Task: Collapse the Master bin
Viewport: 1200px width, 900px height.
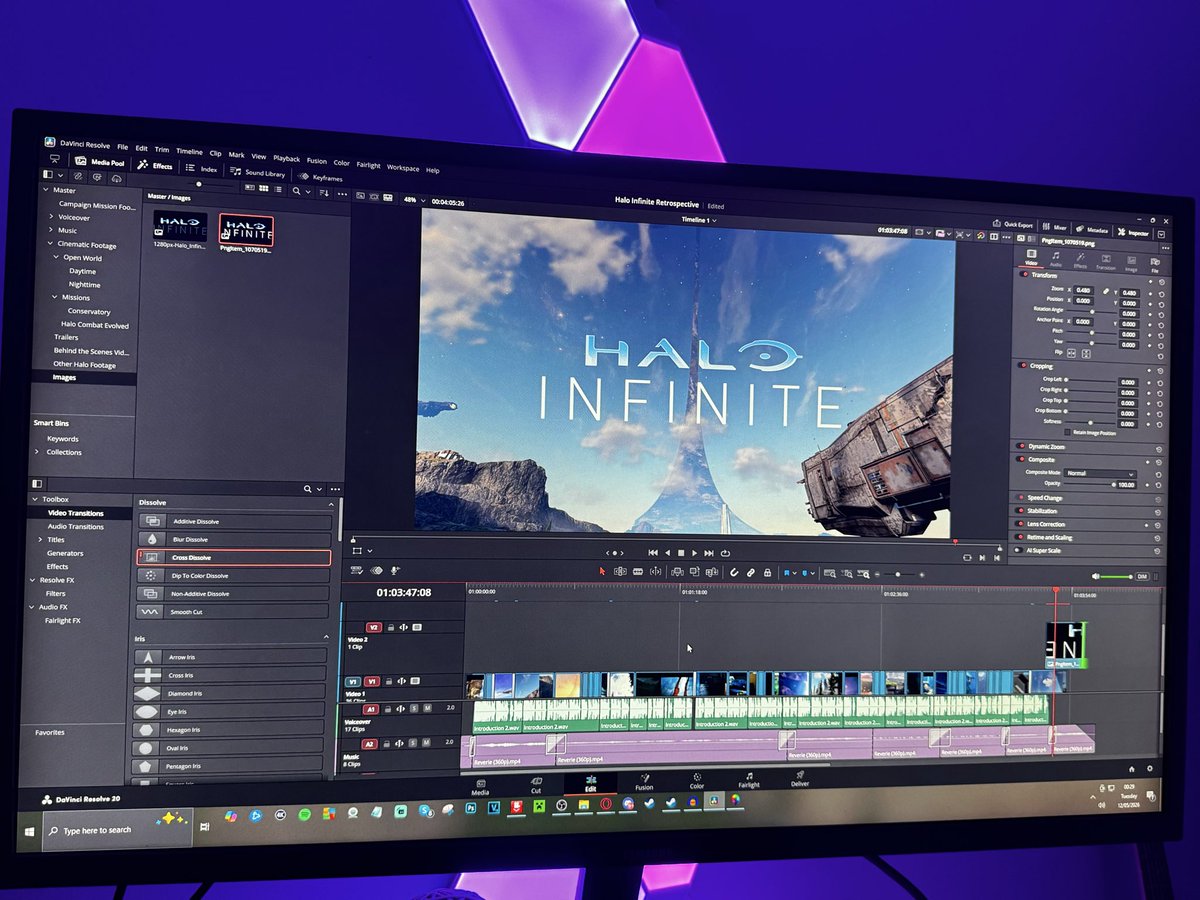Action: click(46, 190)
